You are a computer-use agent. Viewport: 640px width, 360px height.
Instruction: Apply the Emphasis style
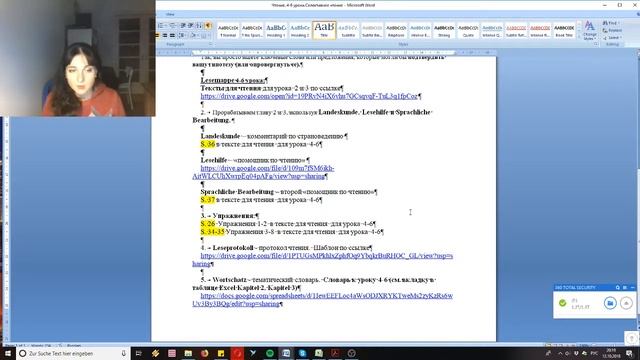pos(396,31)
